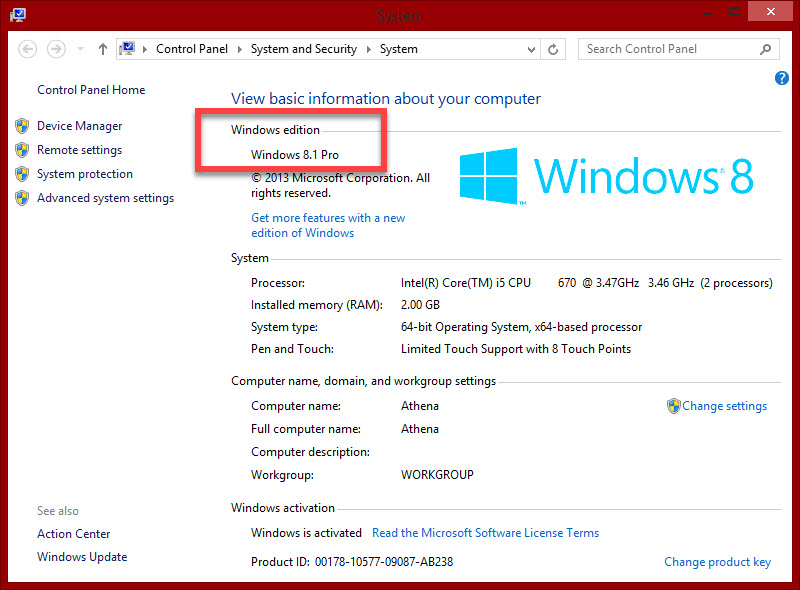Click the shield icon beside Device Manager

pyautogui.click(x=22, y=126)
